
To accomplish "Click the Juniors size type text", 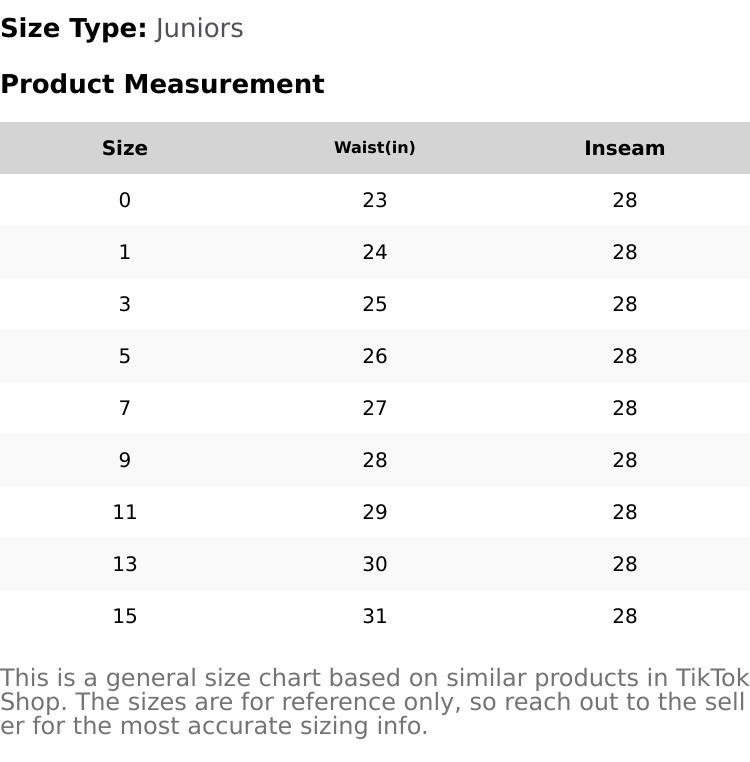I will 199,29.
